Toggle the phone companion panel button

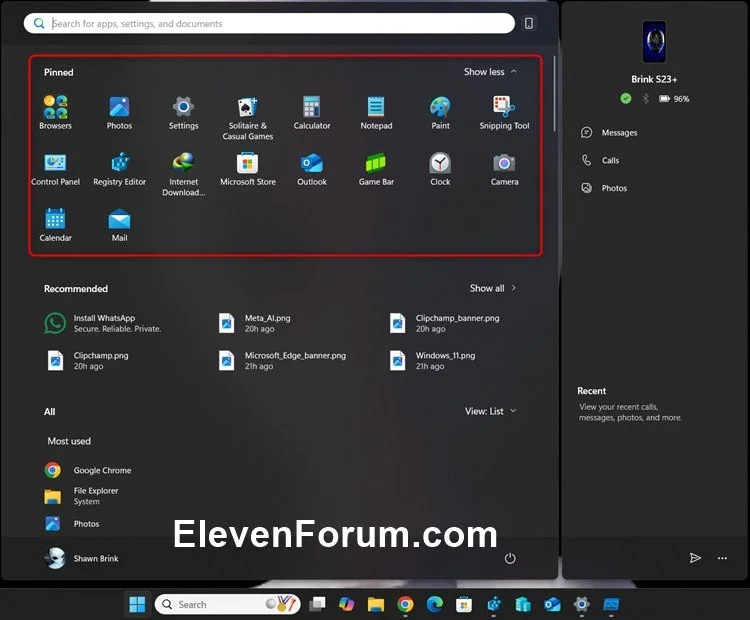tap(529, 23)
